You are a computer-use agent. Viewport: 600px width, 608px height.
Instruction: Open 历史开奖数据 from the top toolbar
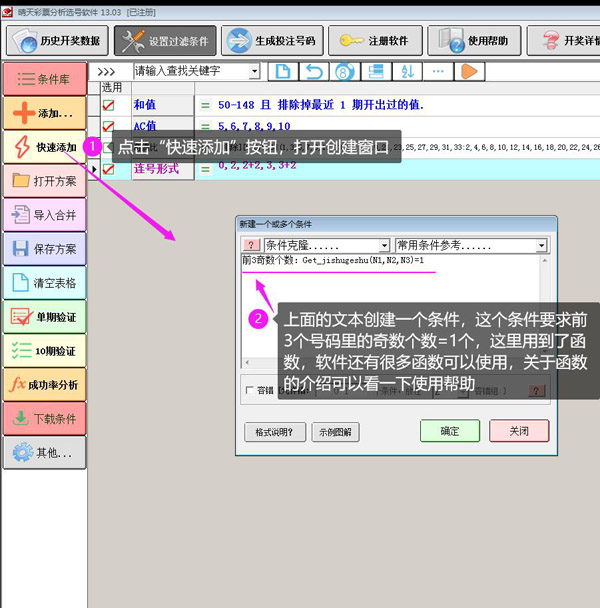coord(56,40)
